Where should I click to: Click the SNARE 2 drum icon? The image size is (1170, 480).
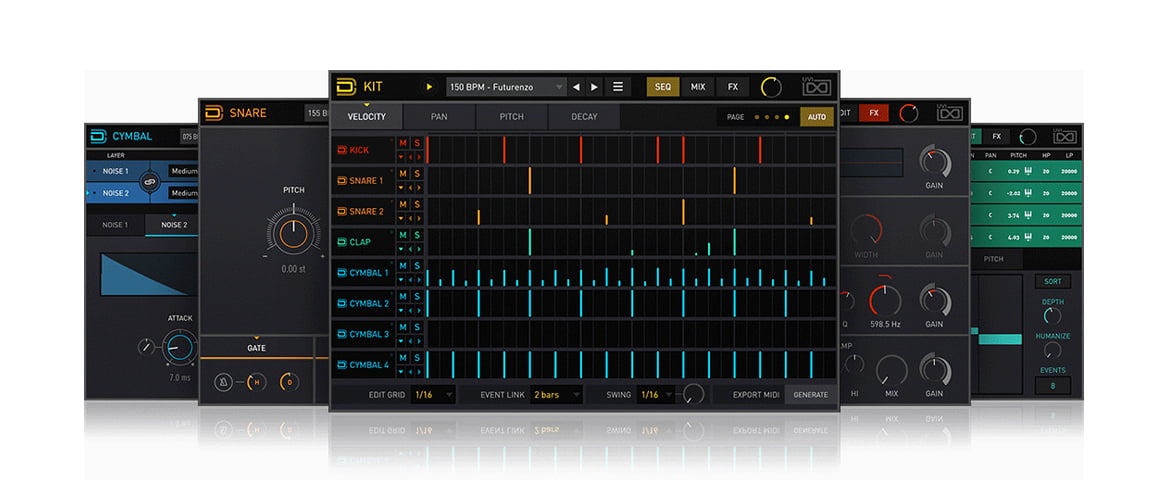(342, 211)
